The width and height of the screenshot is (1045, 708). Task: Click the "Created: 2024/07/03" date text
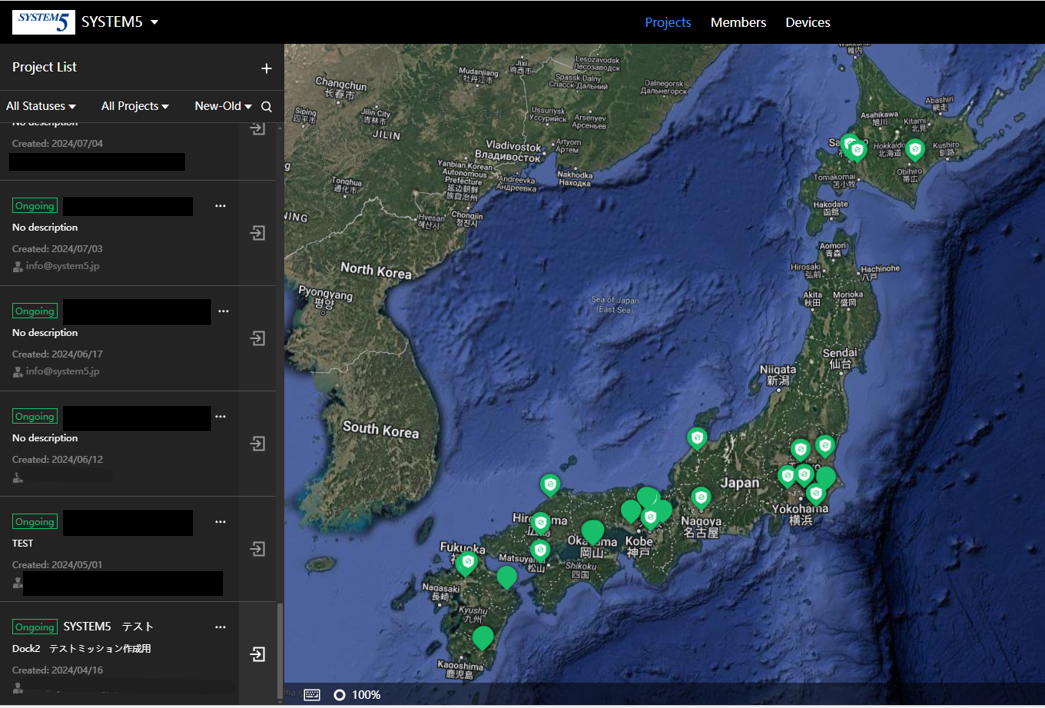click(57, 249)
